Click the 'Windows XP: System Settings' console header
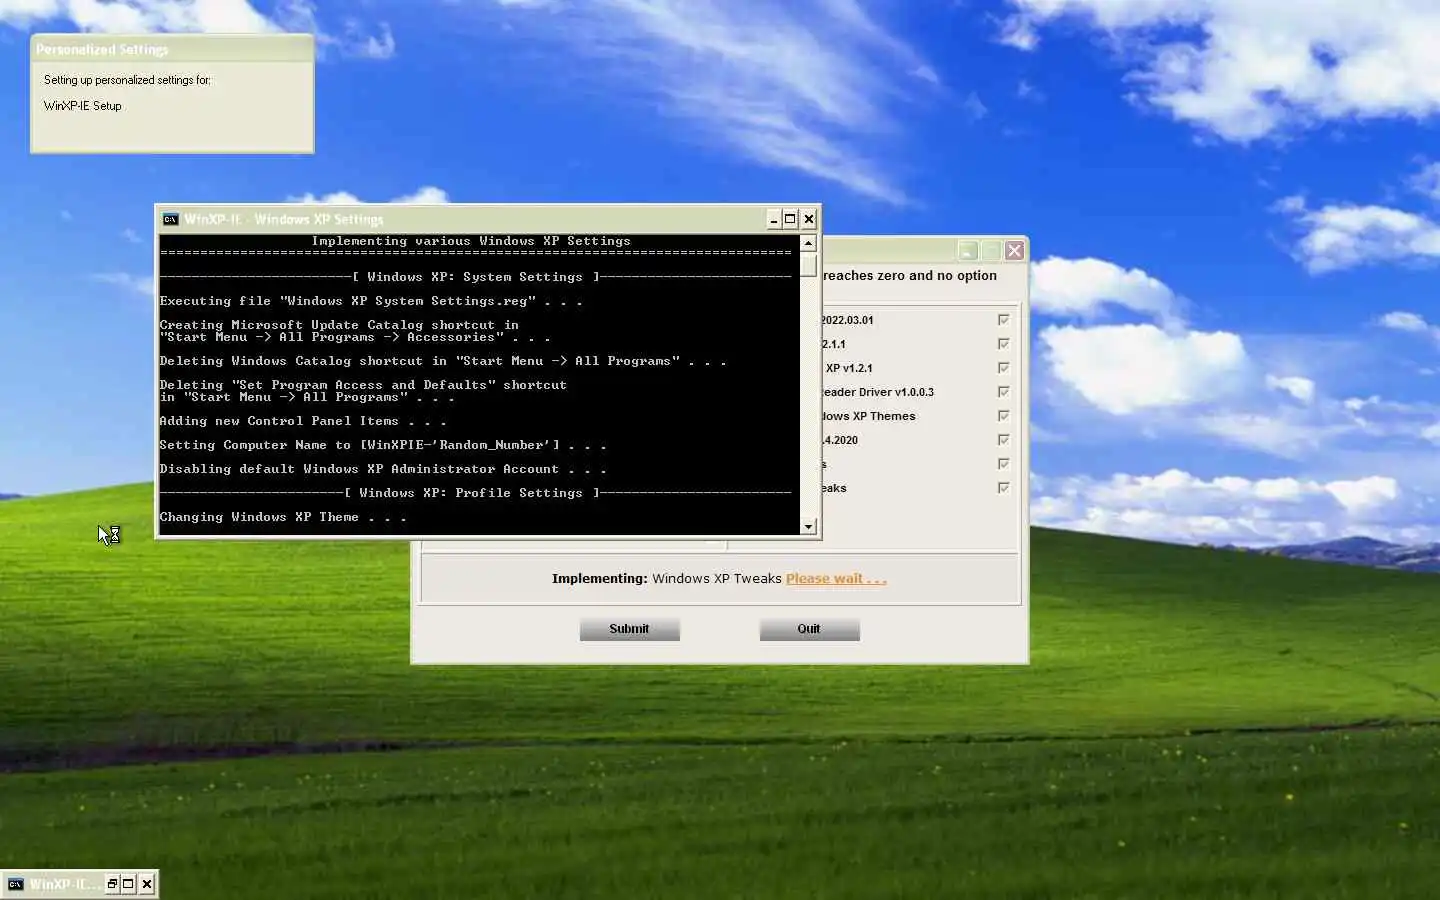The height and width of the screenshot is (900, 1440). coord(478,277)
